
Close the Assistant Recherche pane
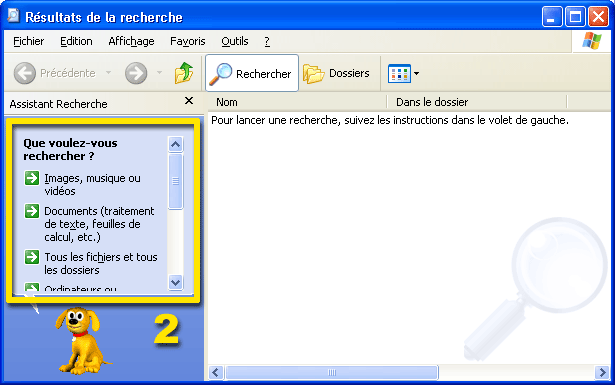[189, 101]
